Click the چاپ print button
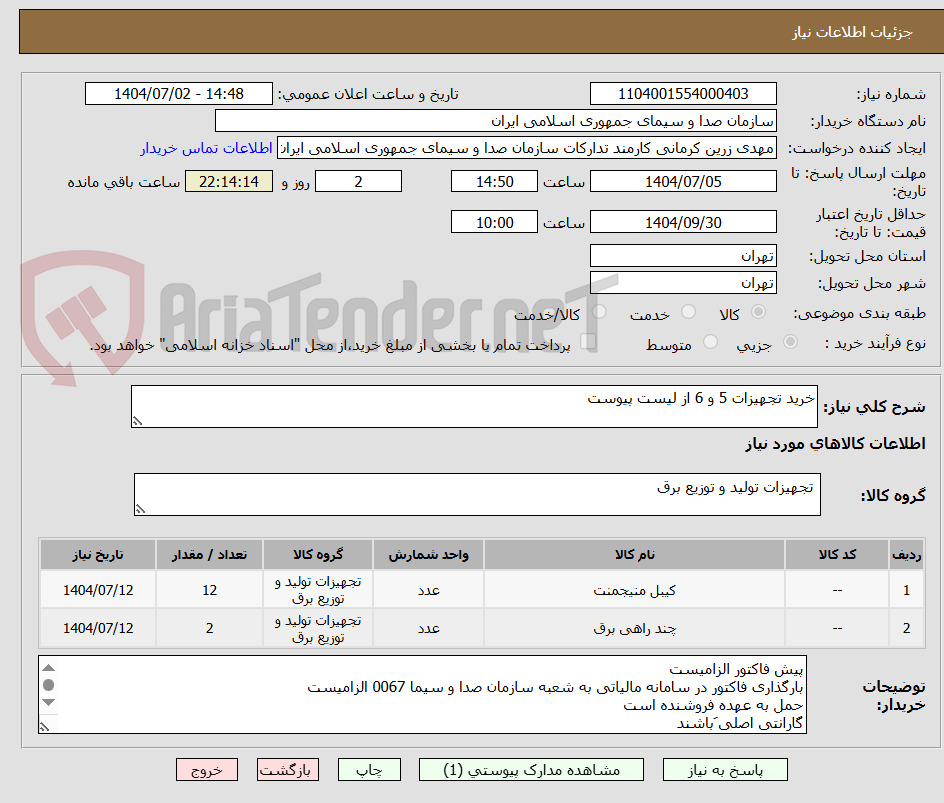The image size is (944, 803). [x=369, y=769]
